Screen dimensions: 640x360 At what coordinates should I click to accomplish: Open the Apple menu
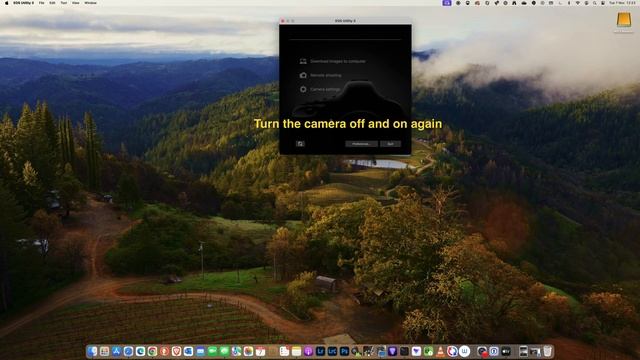tap(6, 3)
